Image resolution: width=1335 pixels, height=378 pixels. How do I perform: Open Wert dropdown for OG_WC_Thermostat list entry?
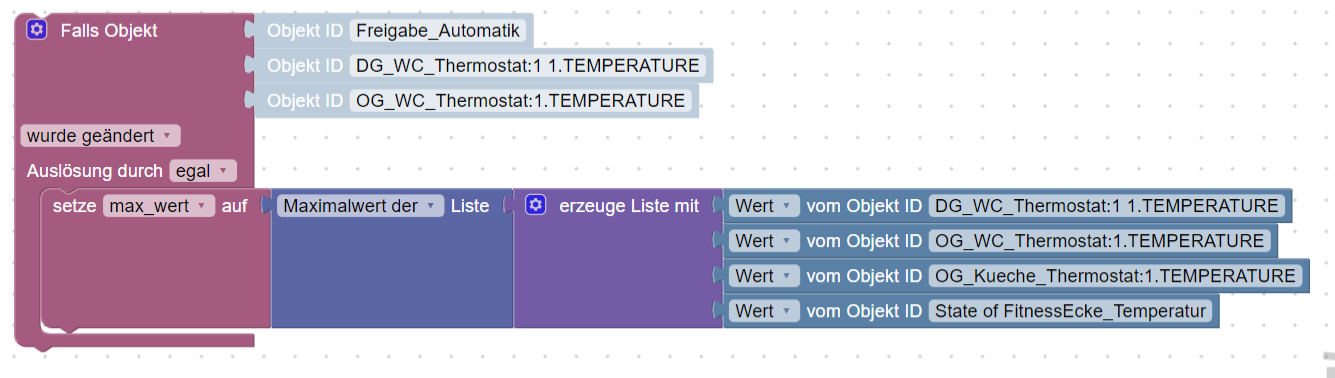[764, 241]
